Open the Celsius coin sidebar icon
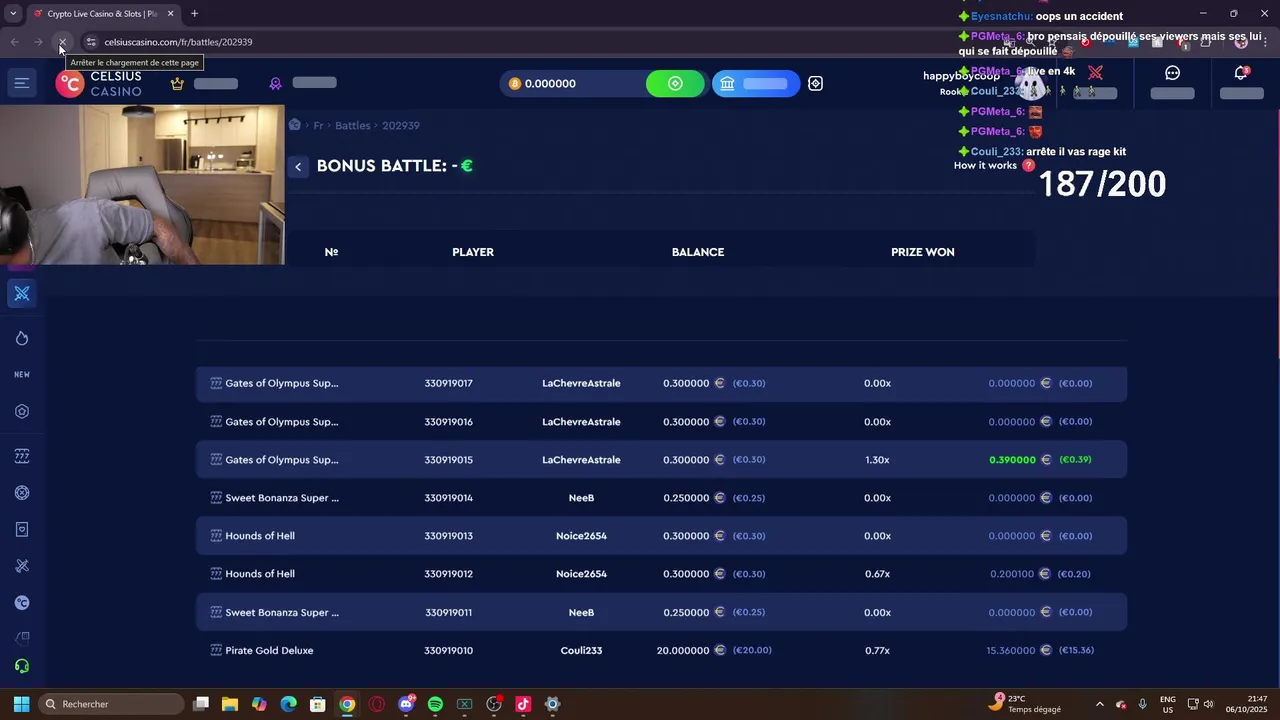The image size is (1280, 720). 22,603
